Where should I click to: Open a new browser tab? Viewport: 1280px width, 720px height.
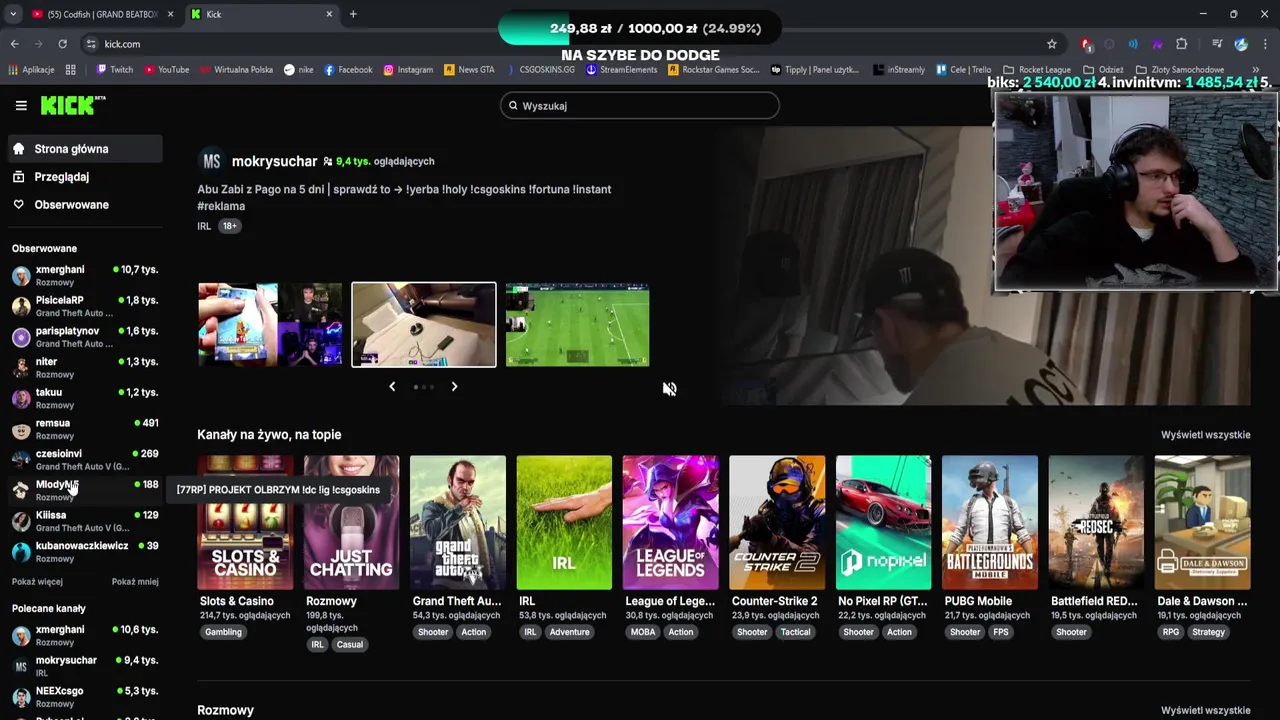point(353,14)
